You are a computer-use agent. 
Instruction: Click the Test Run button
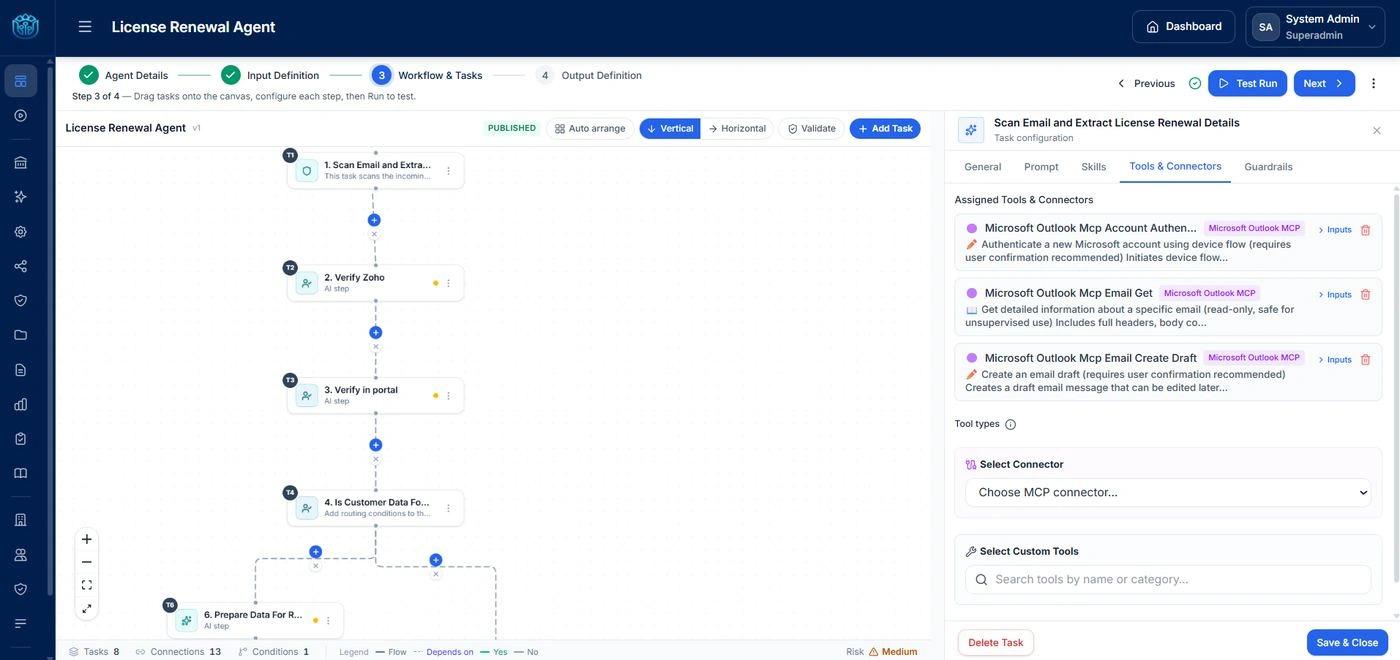(1247, 83)
